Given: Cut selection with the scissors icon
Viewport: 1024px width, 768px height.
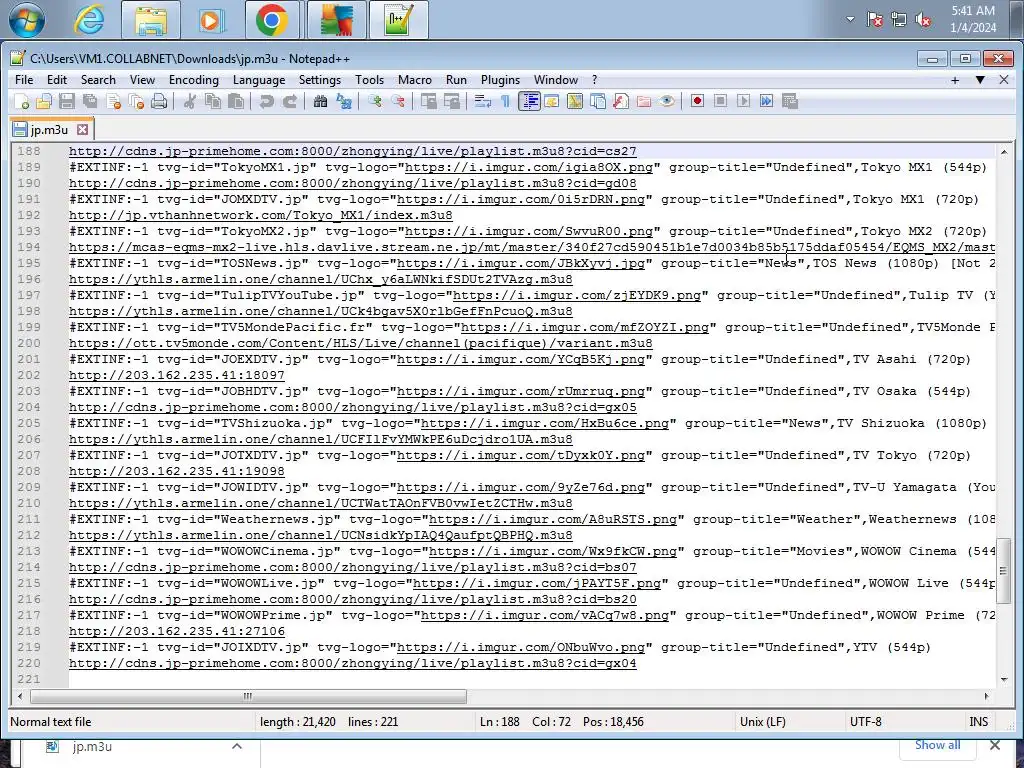Looking at the screenshot, I should (x=190, y=101).
